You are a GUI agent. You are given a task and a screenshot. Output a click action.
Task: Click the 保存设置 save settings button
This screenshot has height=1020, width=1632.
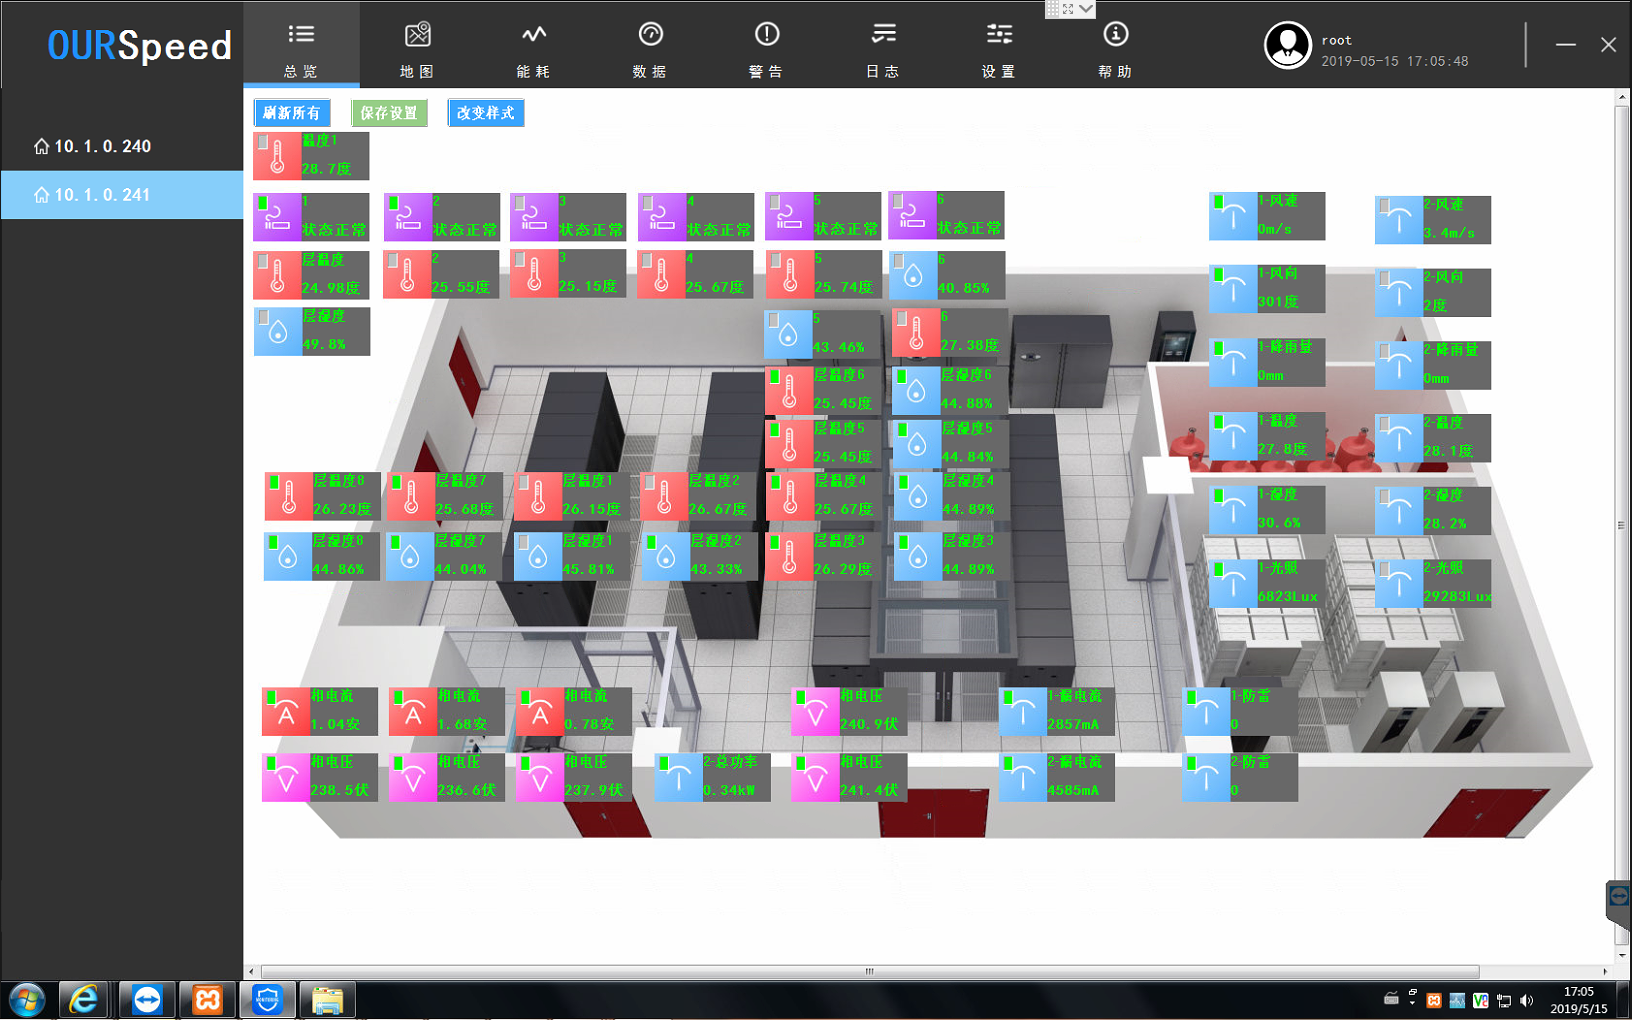click(389, 113)
